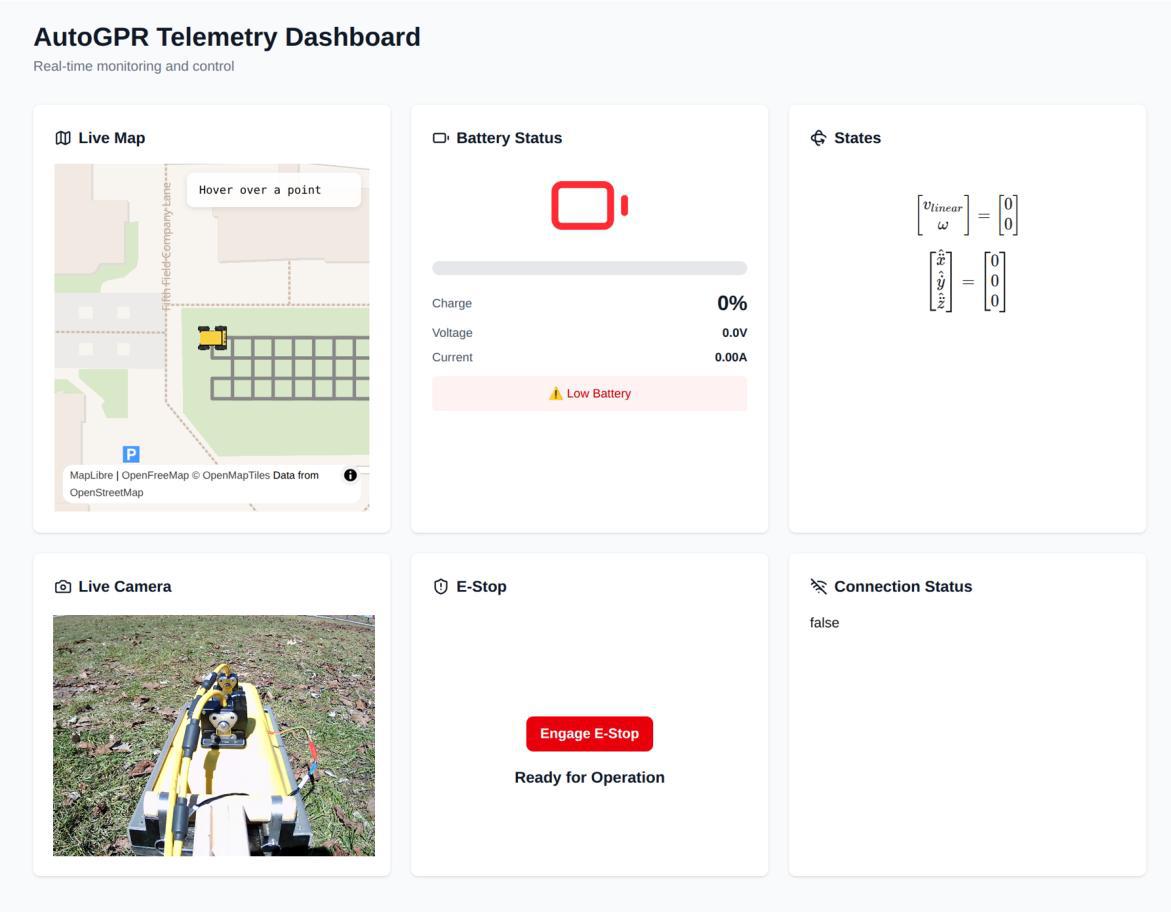The width and height of the screenshot is (1171, 912).
Task: Toggle the map attribution info button
Action: pos(350,475)
